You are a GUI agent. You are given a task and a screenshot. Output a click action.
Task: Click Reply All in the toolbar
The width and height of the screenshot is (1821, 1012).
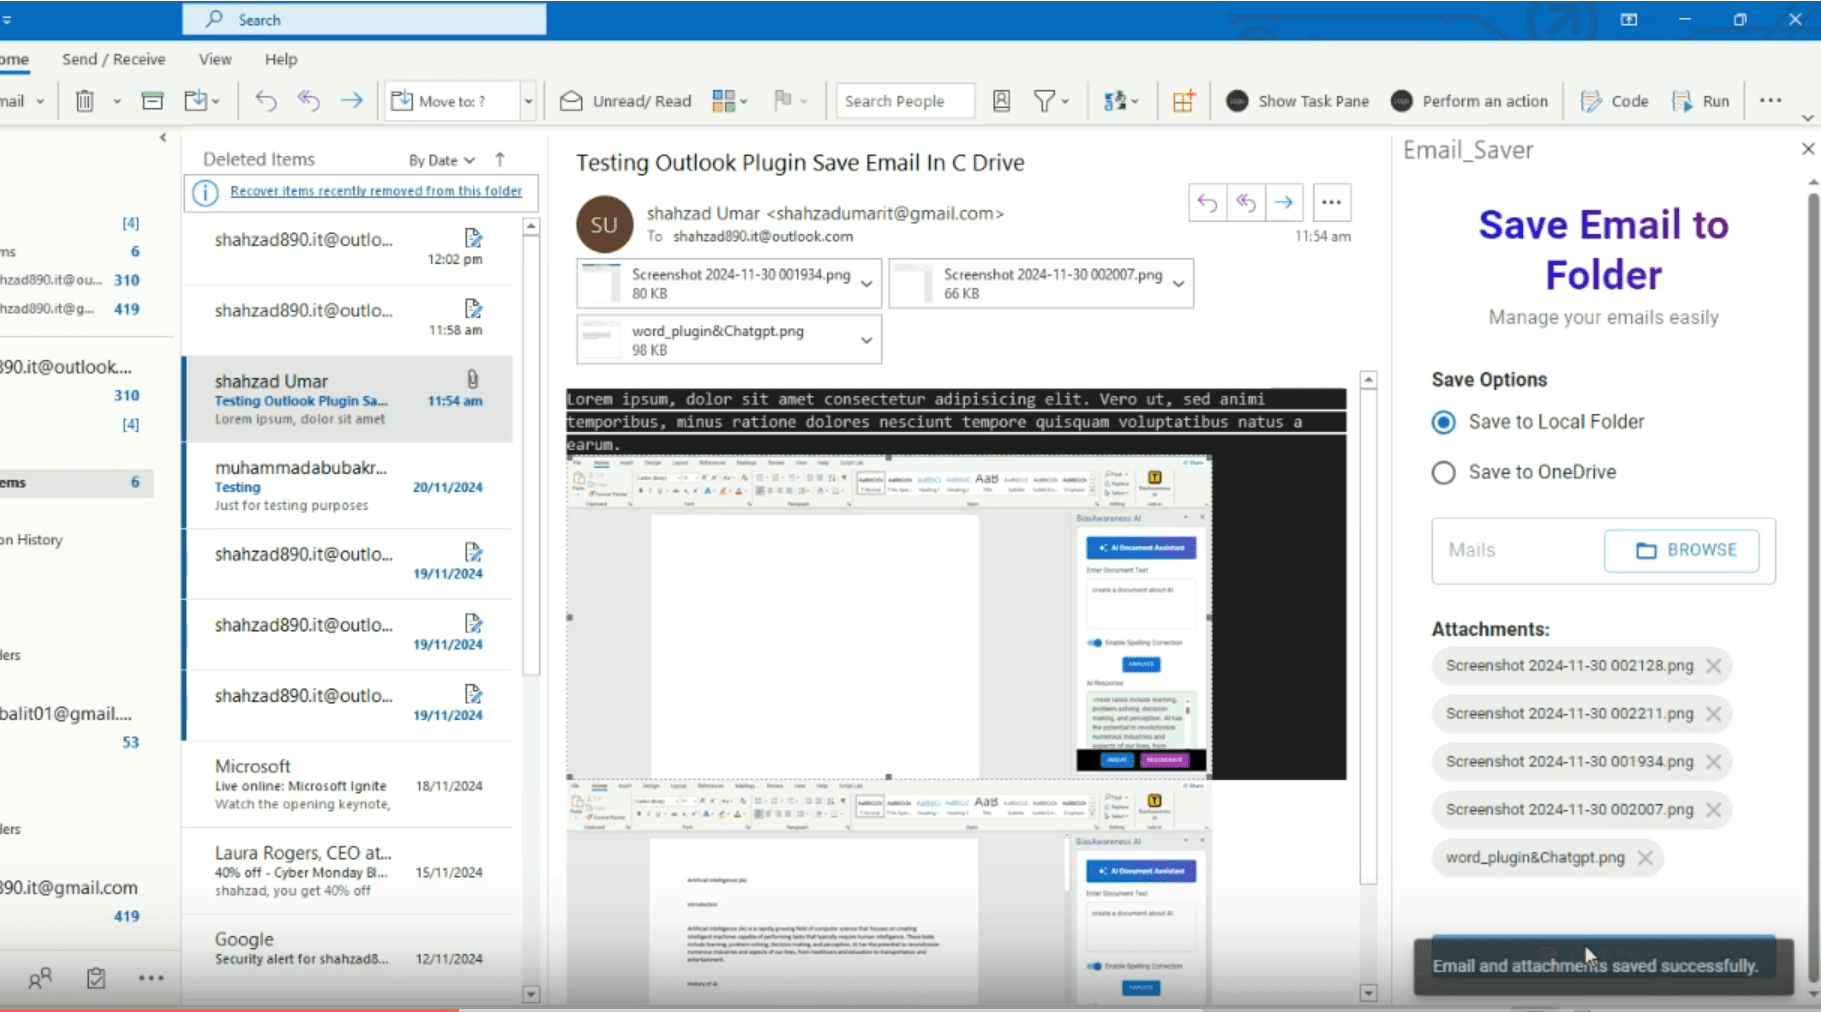(308, 100)
